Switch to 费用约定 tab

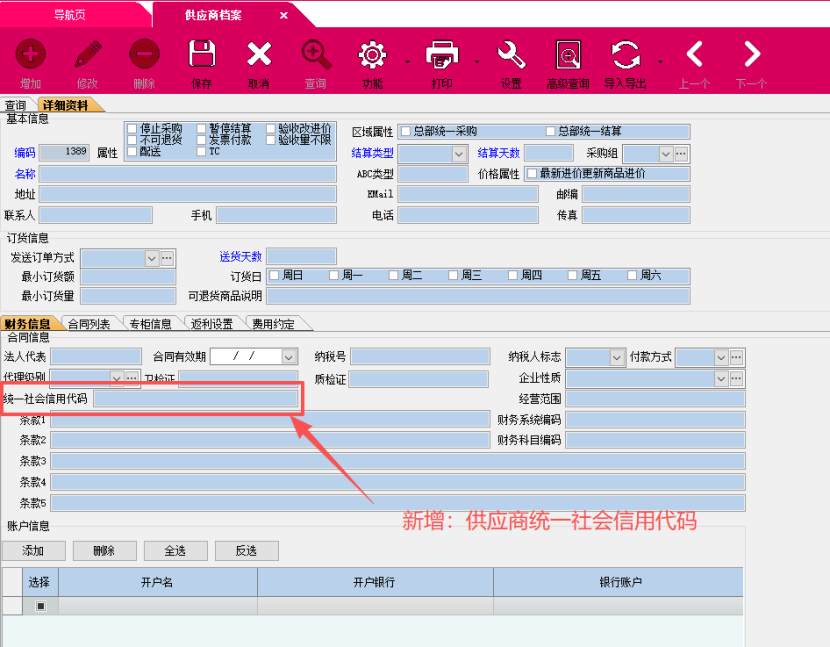coord(273,324)
